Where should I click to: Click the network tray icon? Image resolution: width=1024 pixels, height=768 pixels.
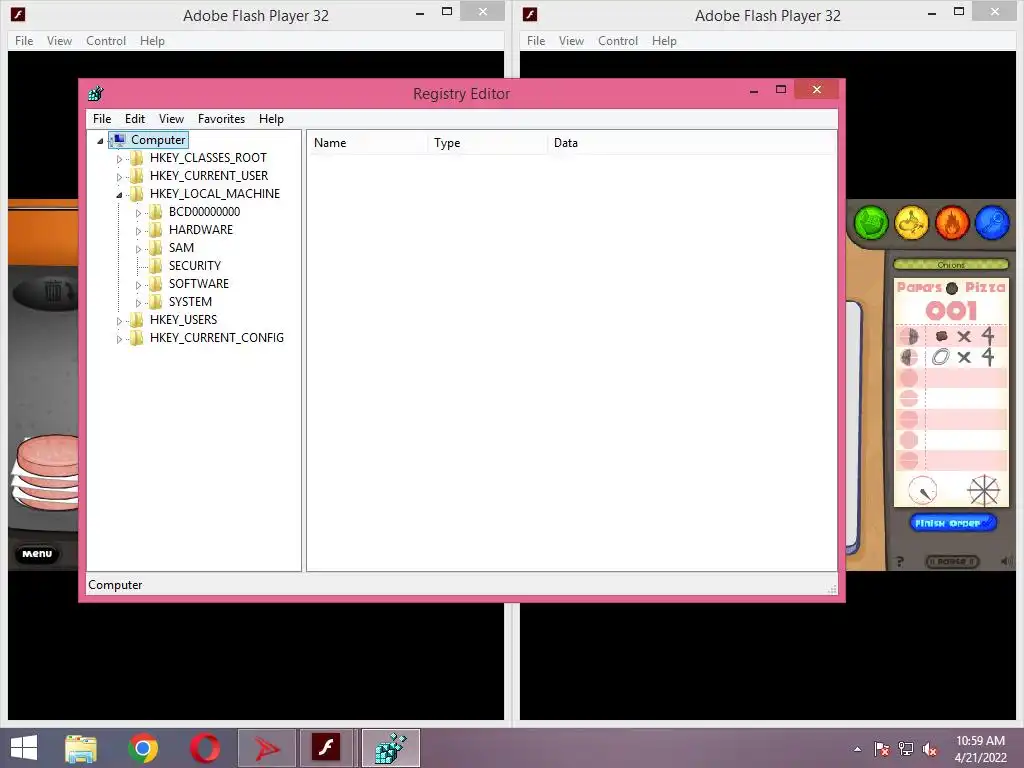point(906,749)
